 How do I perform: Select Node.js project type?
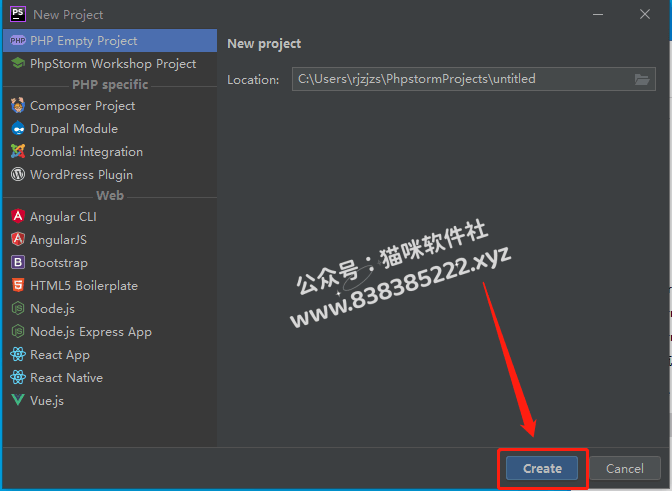click(x=110, y=308)
